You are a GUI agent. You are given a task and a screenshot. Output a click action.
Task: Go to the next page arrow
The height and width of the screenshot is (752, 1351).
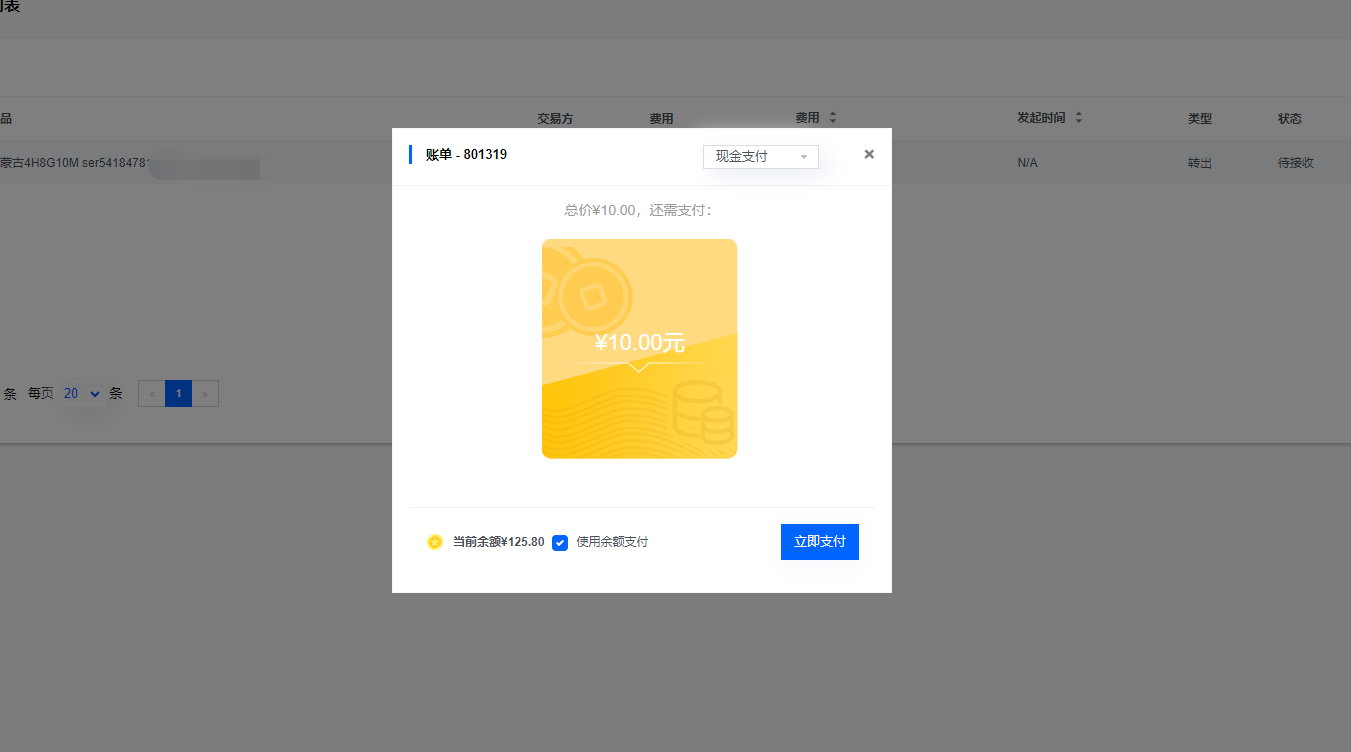(205, 394)
